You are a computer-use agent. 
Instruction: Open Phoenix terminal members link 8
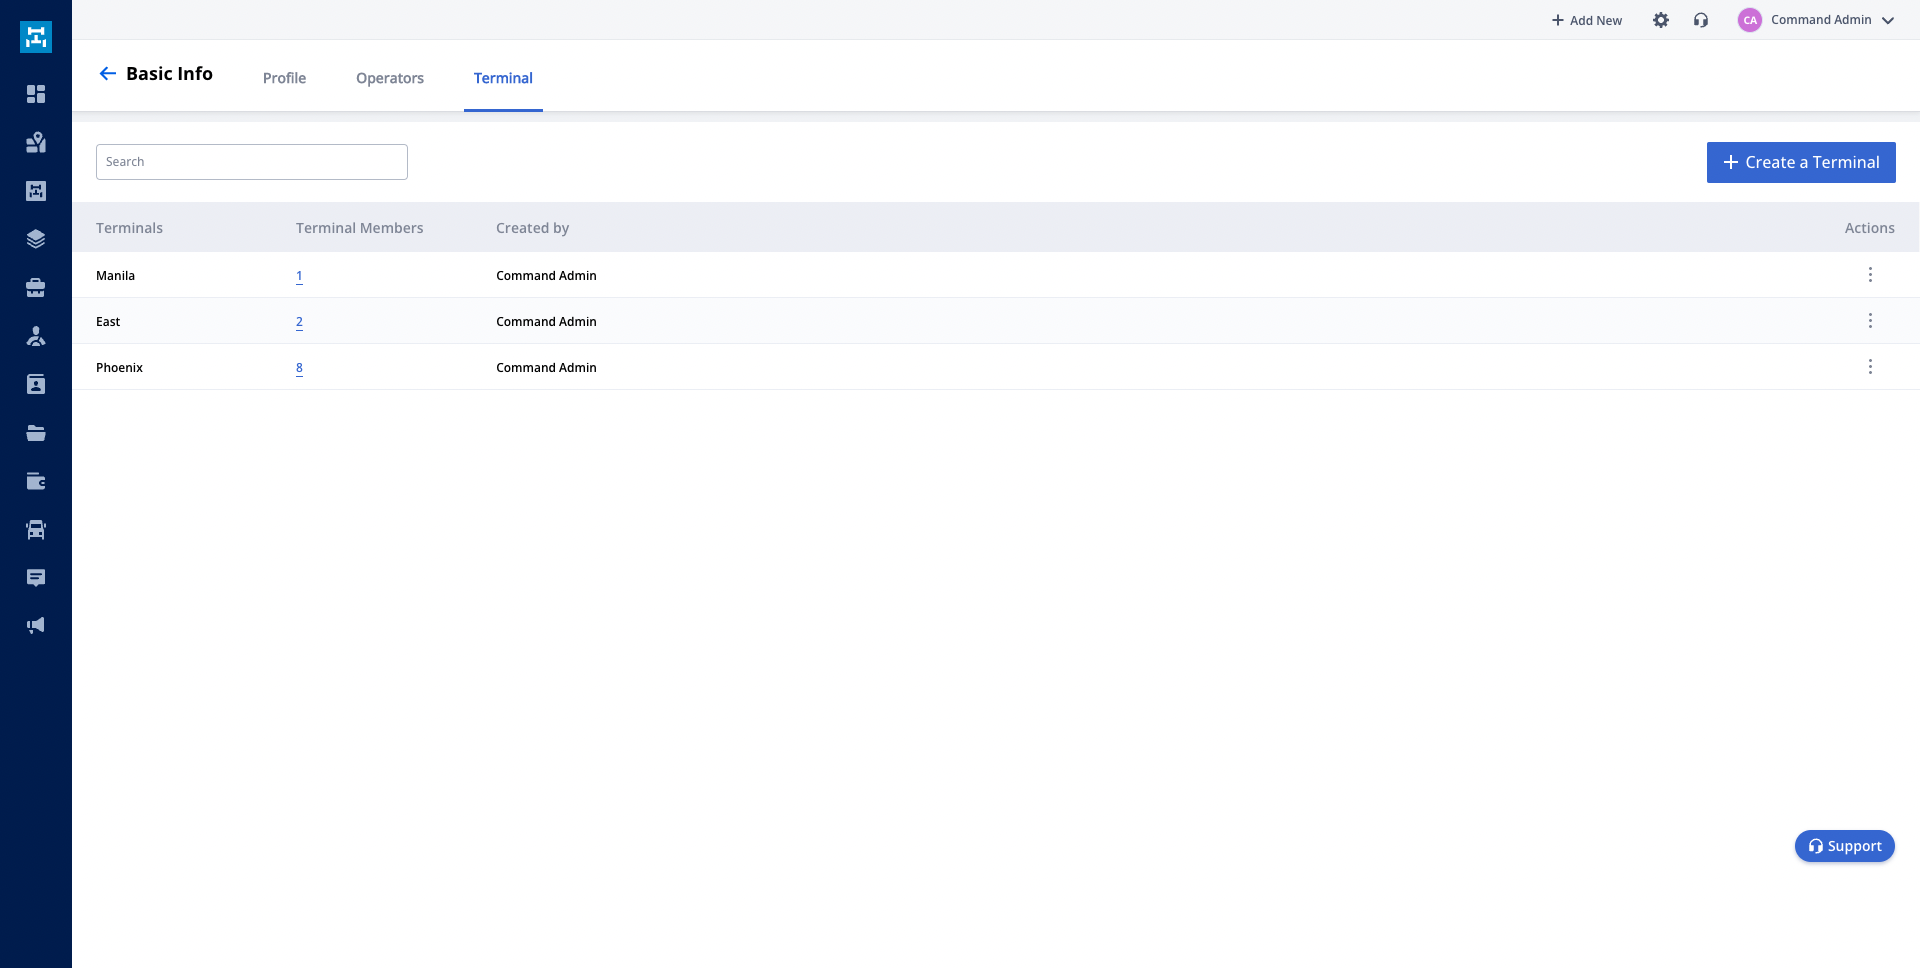pyautogui.click(x=299, y=368)
